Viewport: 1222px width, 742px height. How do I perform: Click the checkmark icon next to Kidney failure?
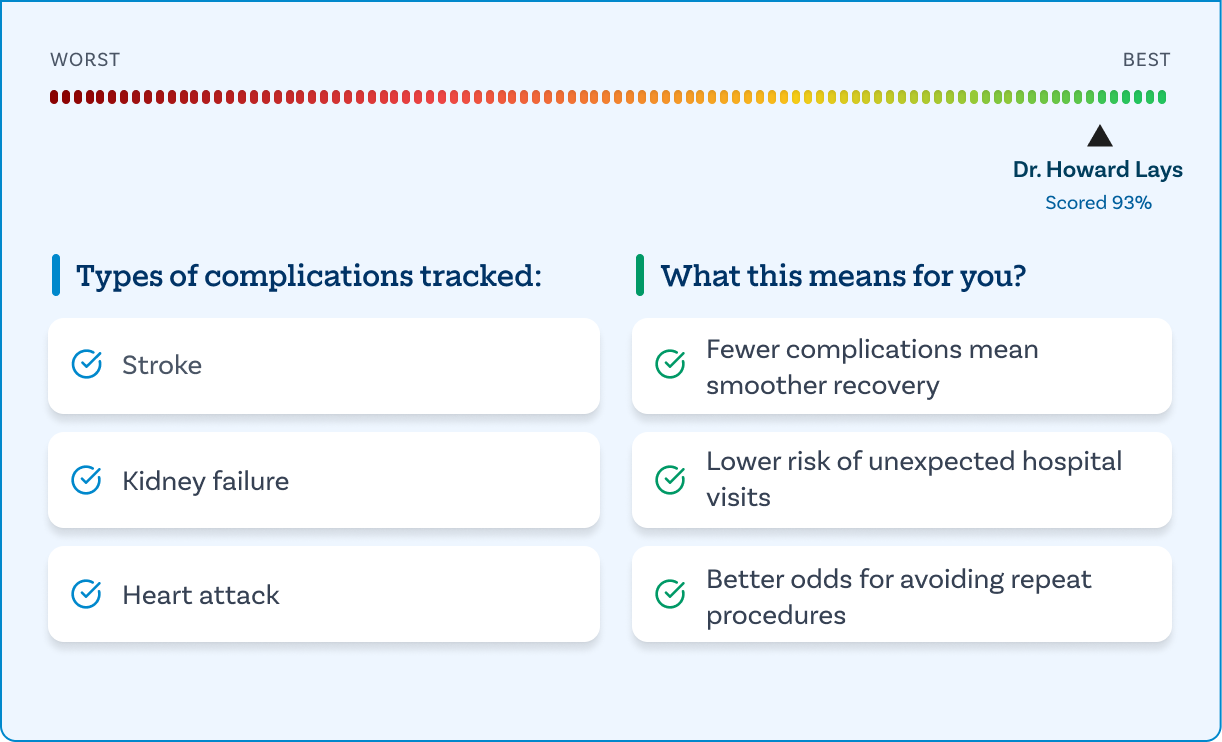point(87,481)
